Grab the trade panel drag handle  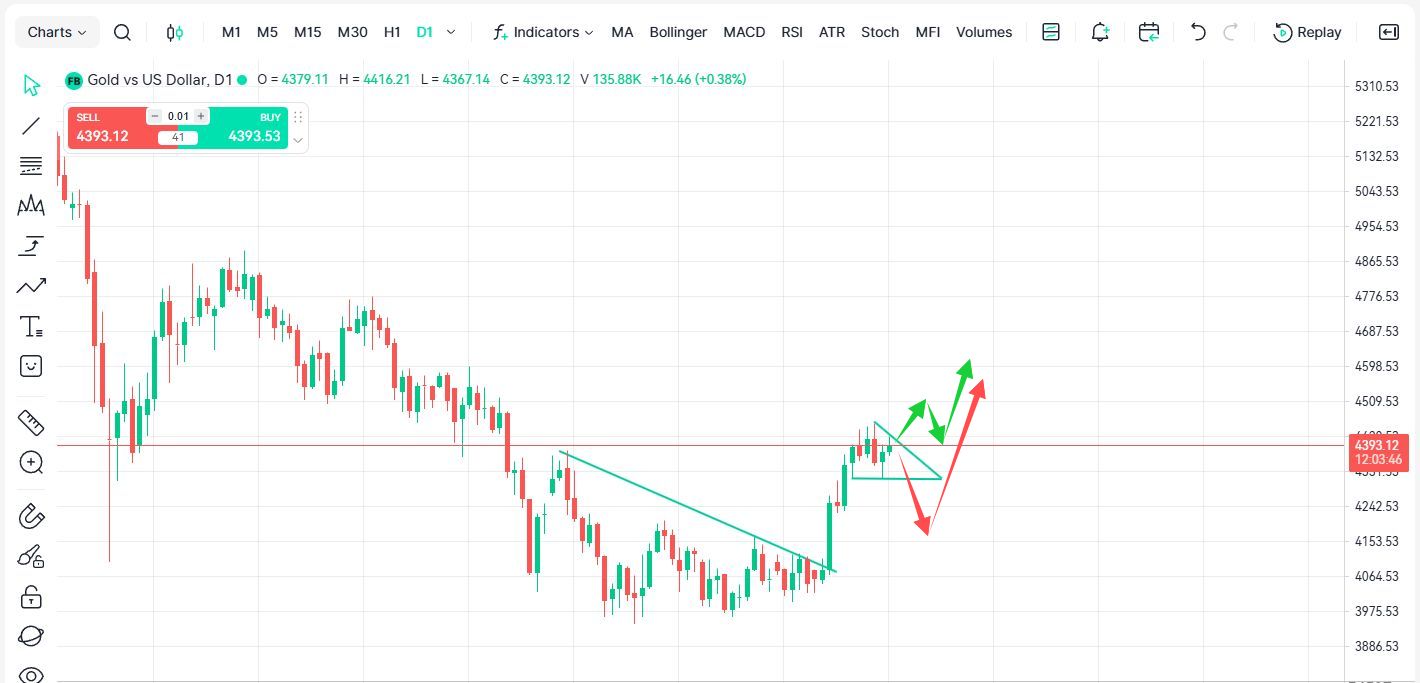[x=297, y=117]
